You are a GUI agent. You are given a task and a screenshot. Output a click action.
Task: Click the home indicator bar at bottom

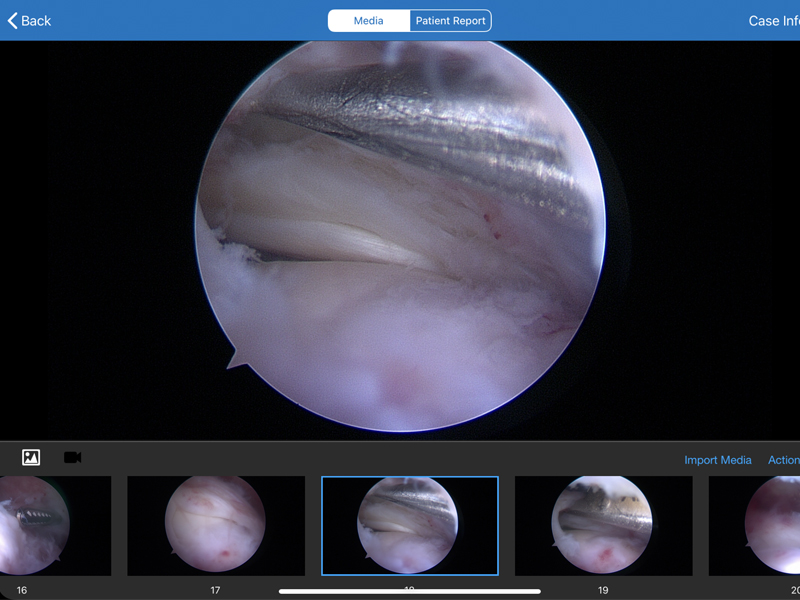[410, 592]
